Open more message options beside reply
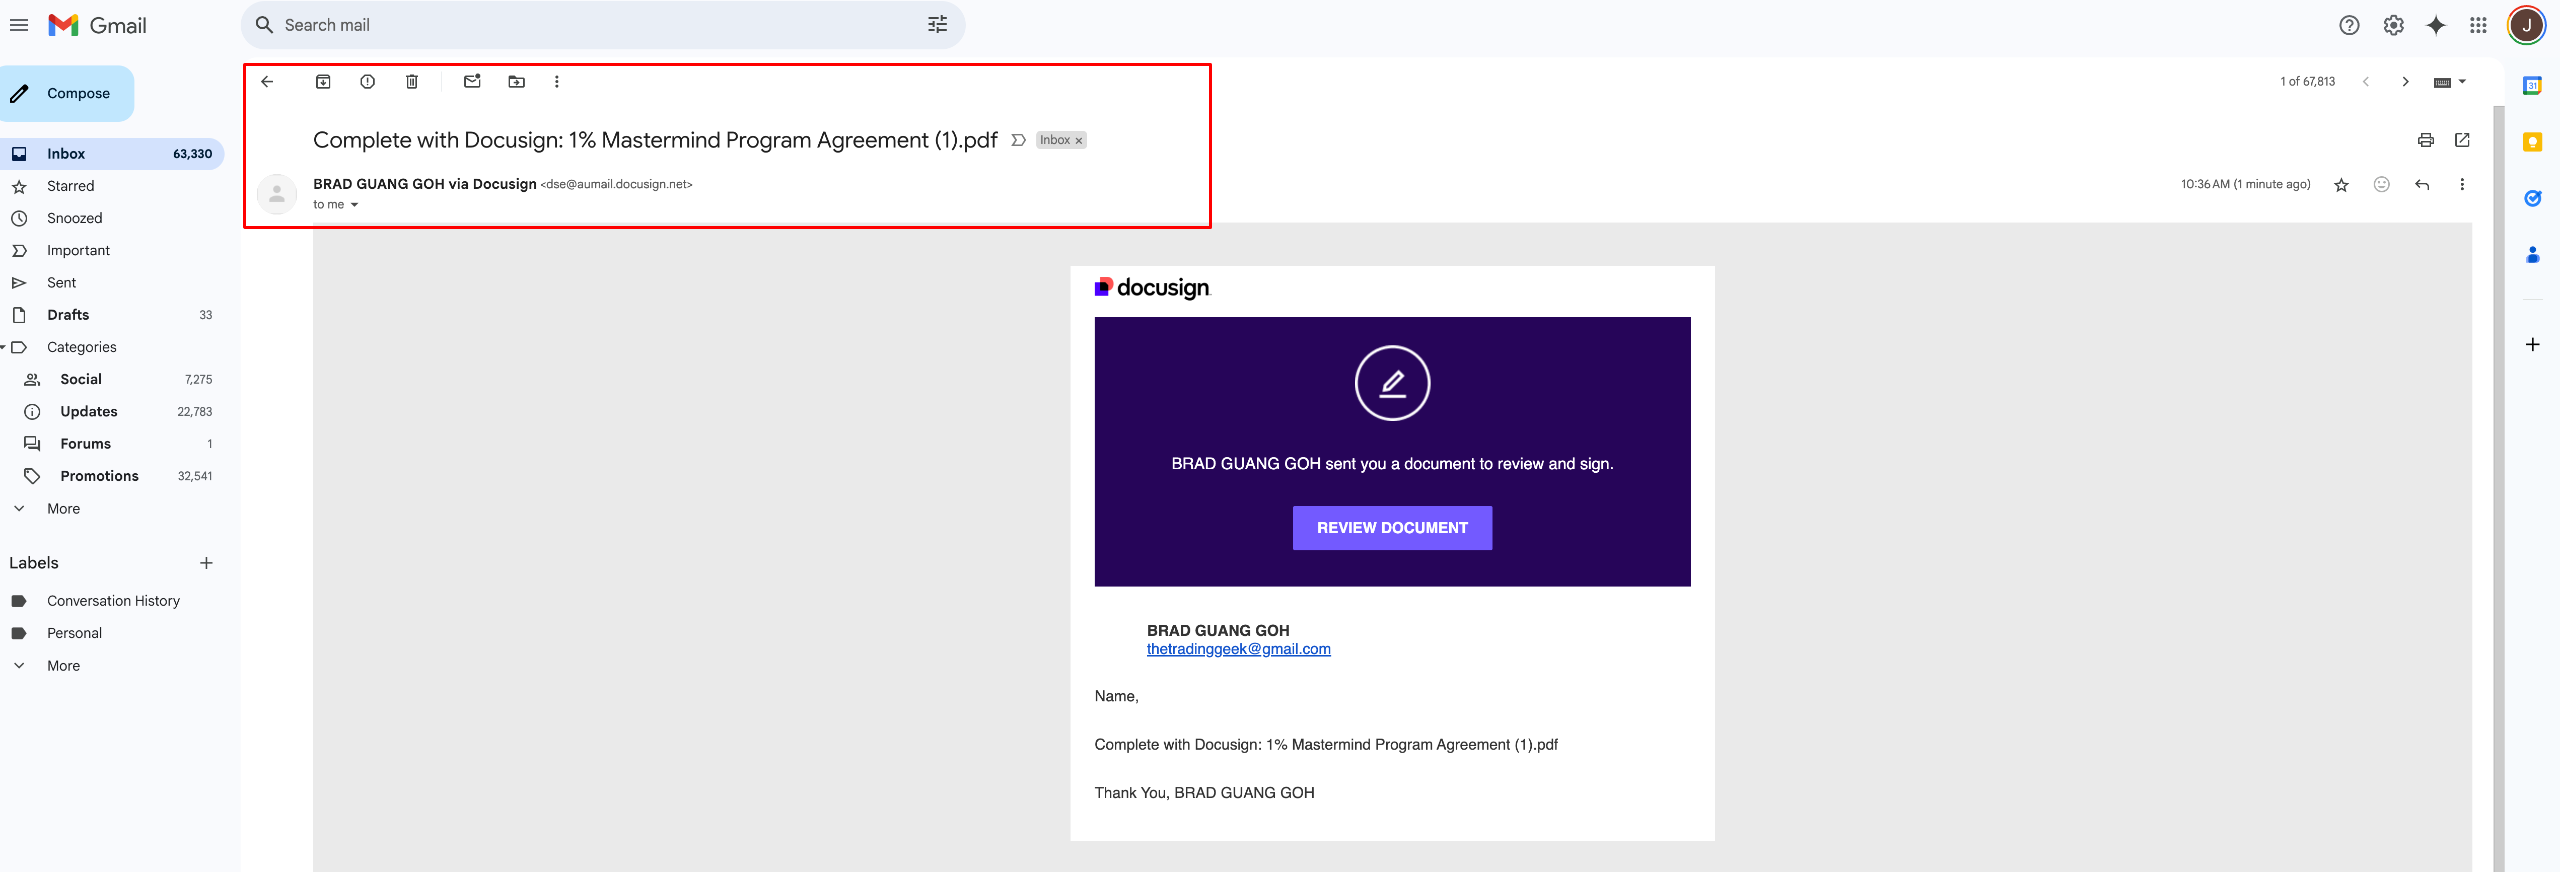 2462,184
